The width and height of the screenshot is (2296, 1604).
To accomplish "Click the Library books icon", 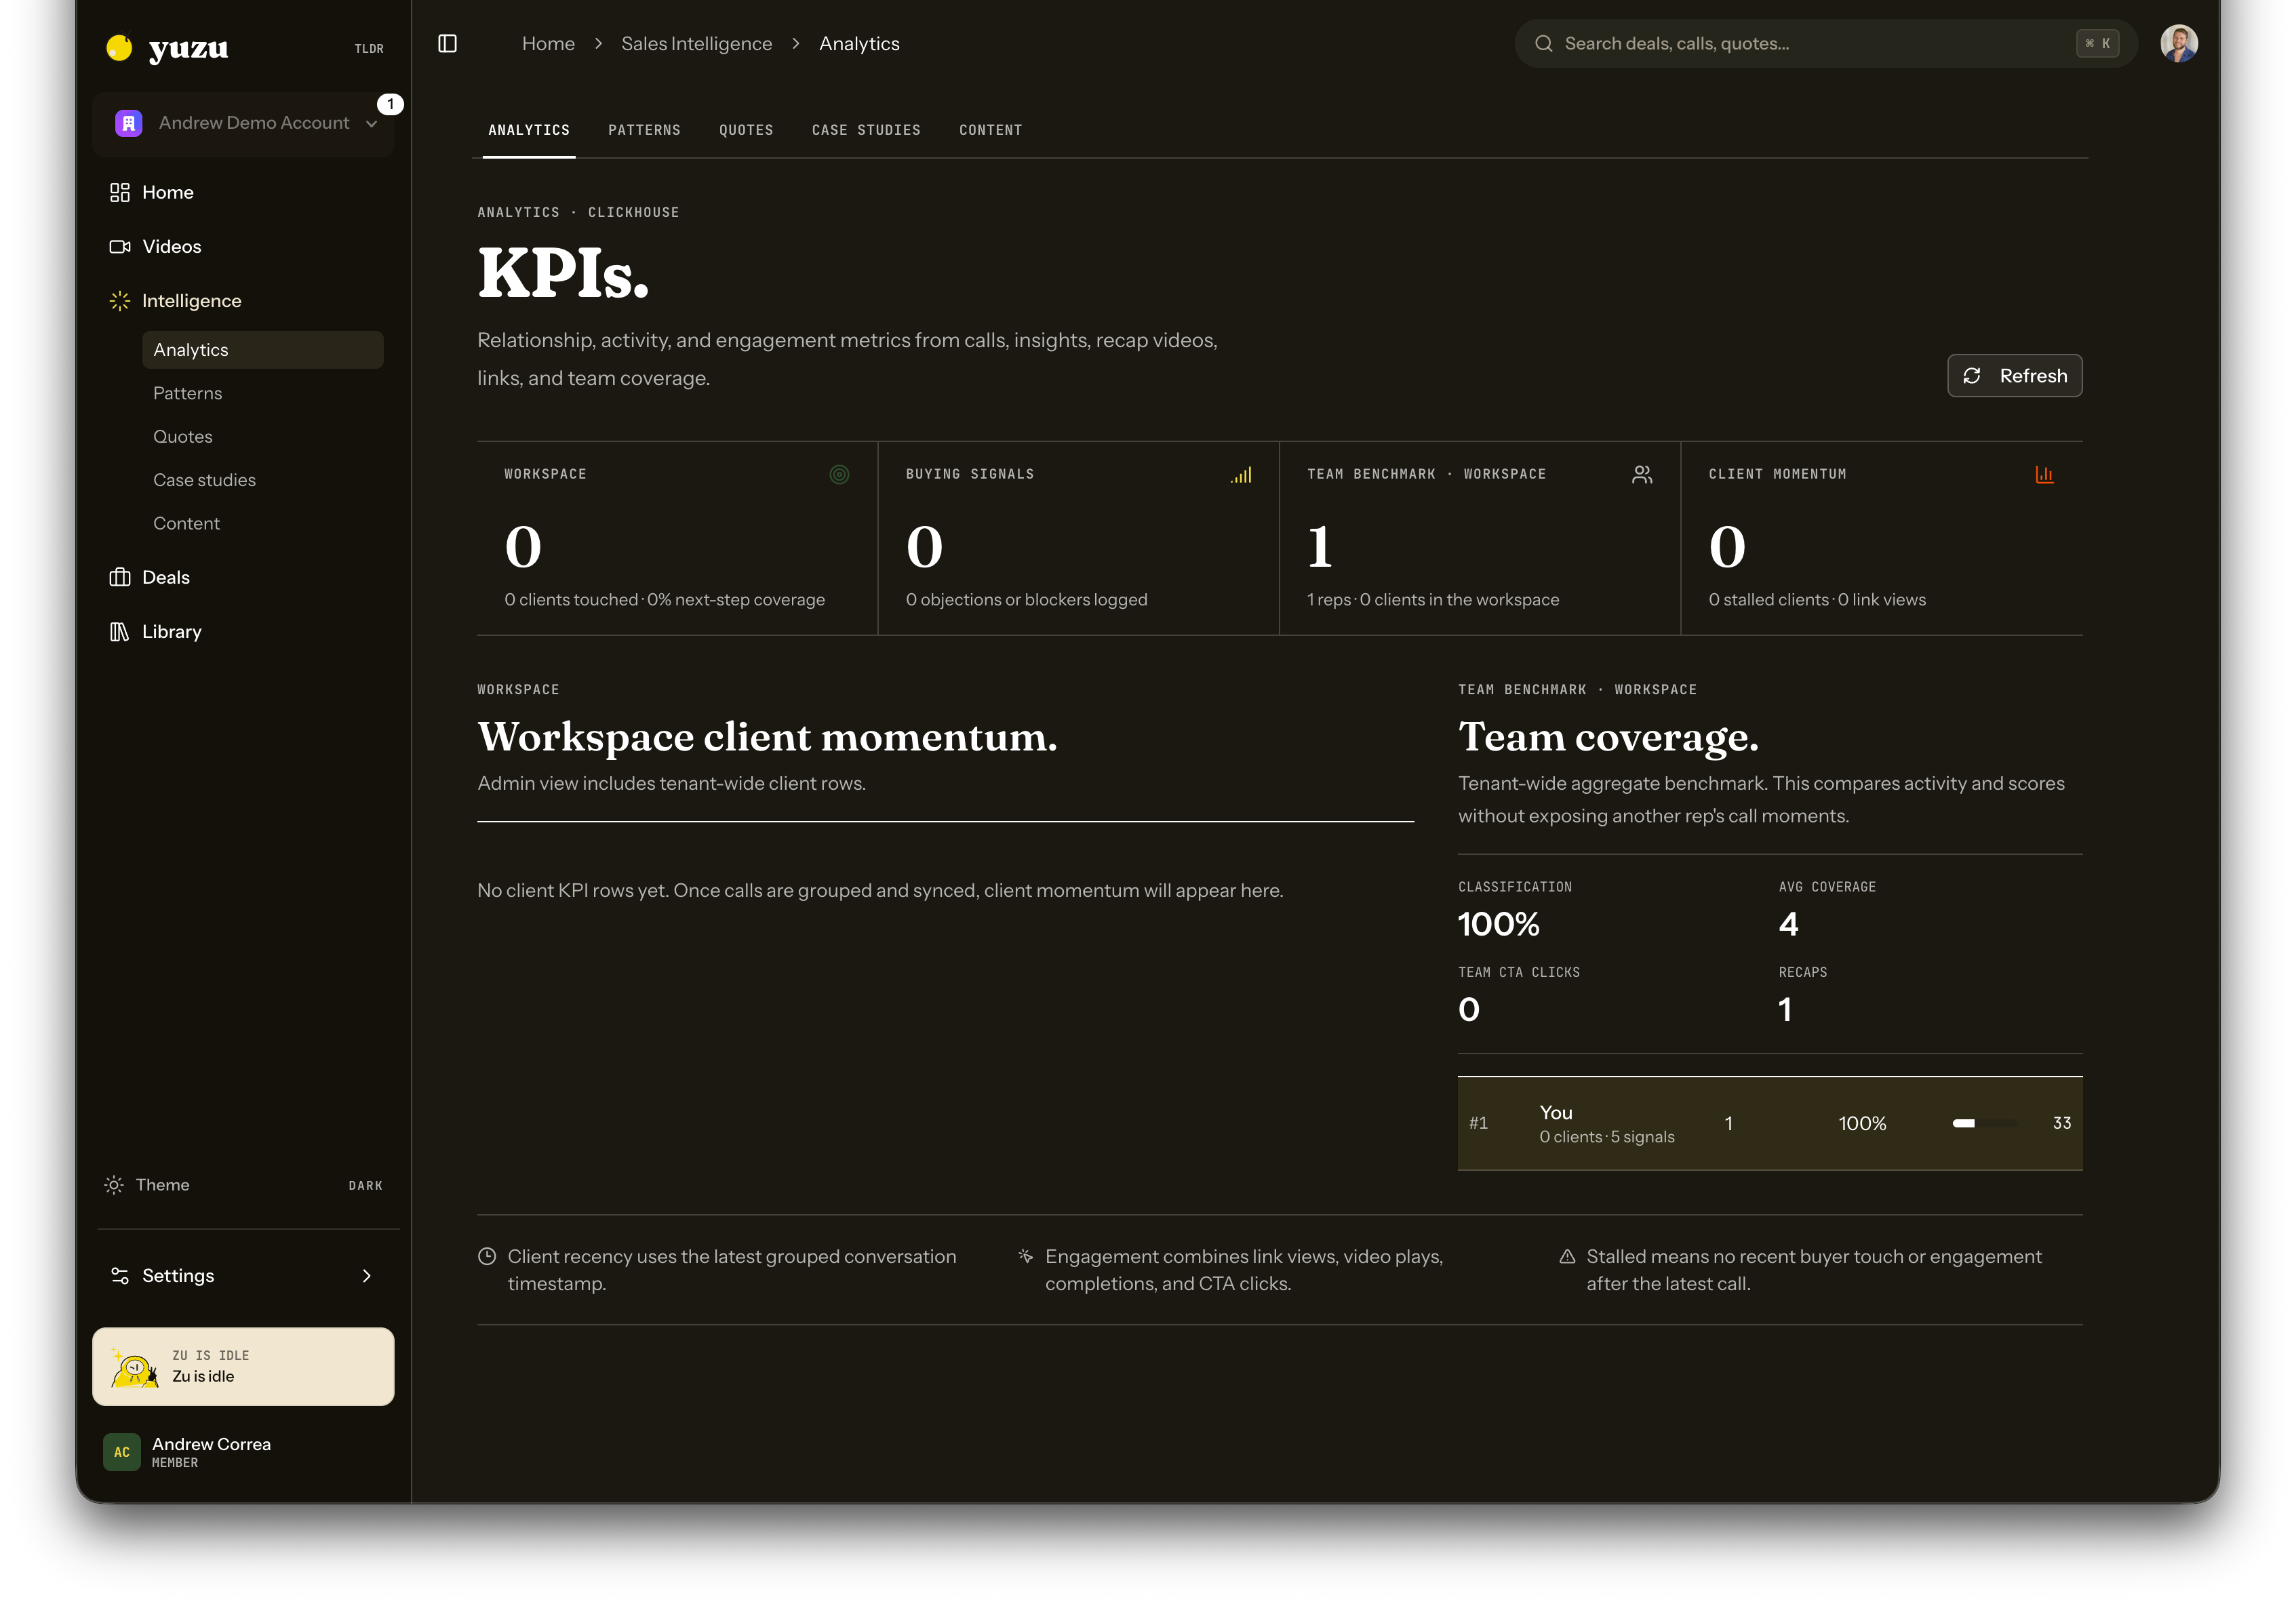I will (120, 631).
